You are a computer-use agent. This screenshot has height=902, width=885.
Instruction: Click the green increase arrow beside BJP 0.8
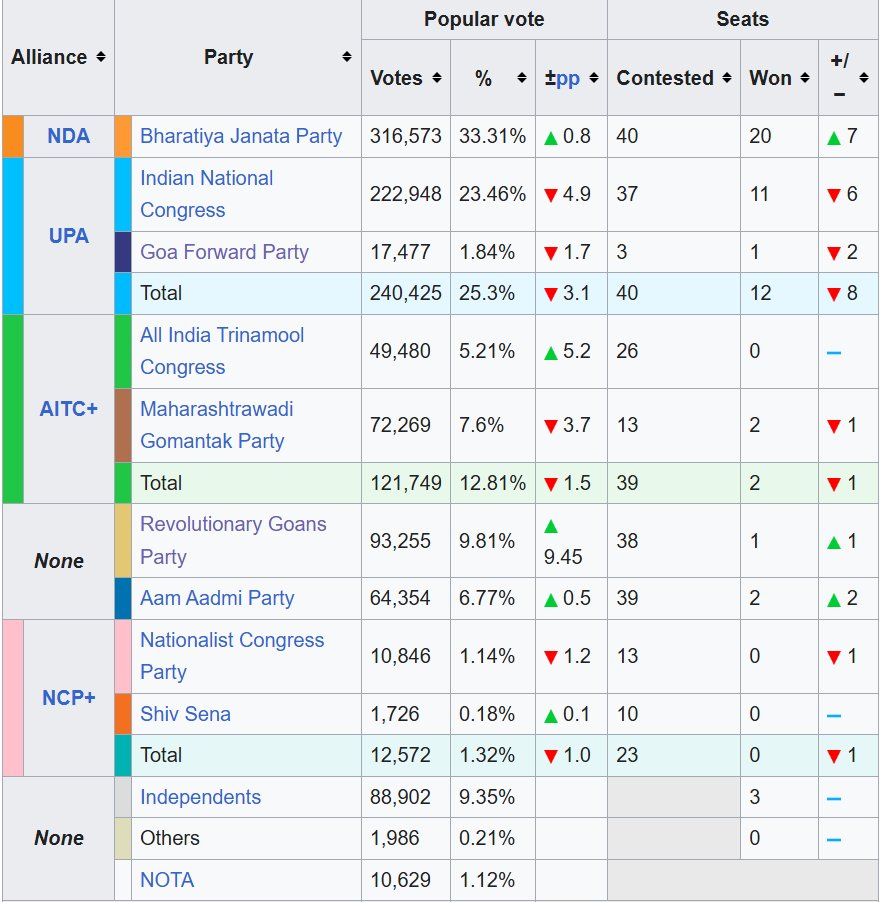(551, 138)
